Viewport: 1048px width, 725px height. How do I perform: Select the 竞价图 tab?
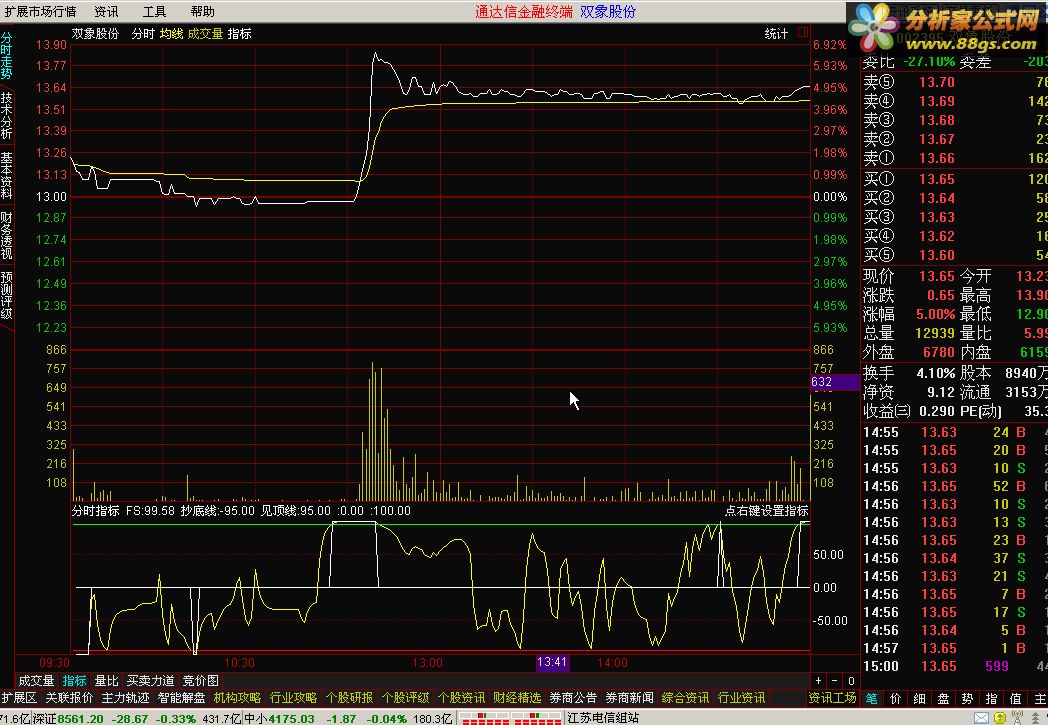click(201, 681)
